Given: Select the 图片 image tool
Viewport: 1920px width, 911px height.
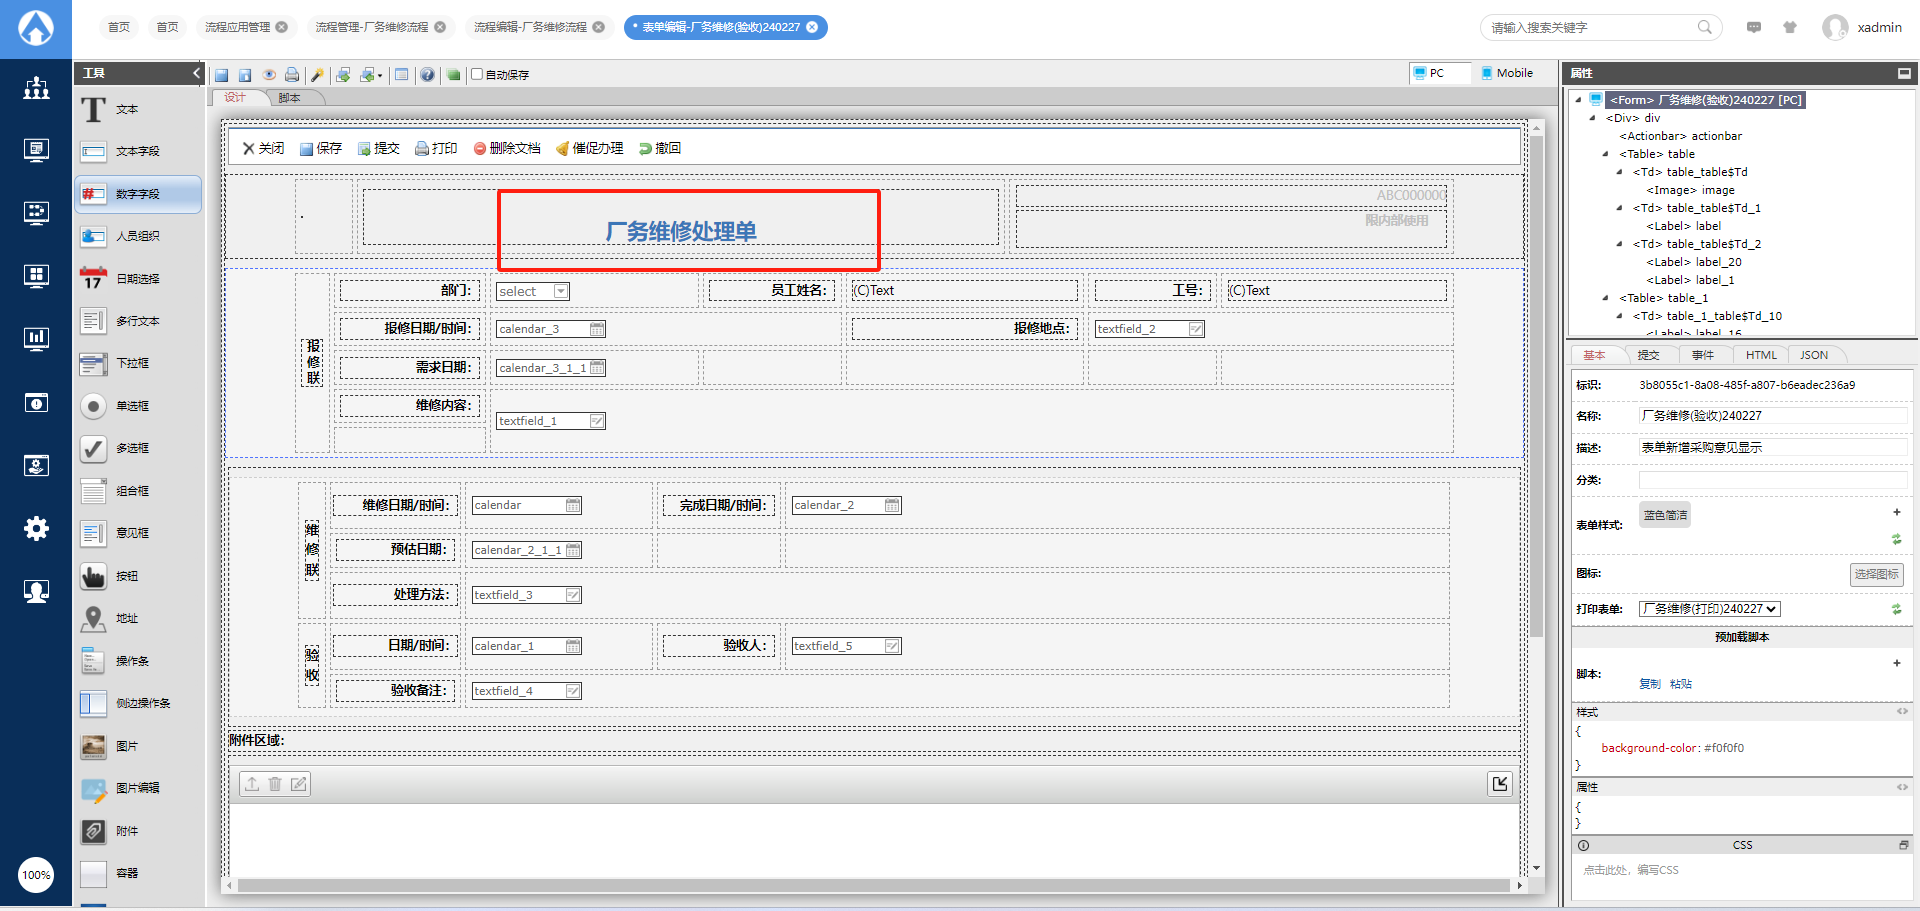Looking at the screenshot, I should pyautogui.click(x=138, y=746).
